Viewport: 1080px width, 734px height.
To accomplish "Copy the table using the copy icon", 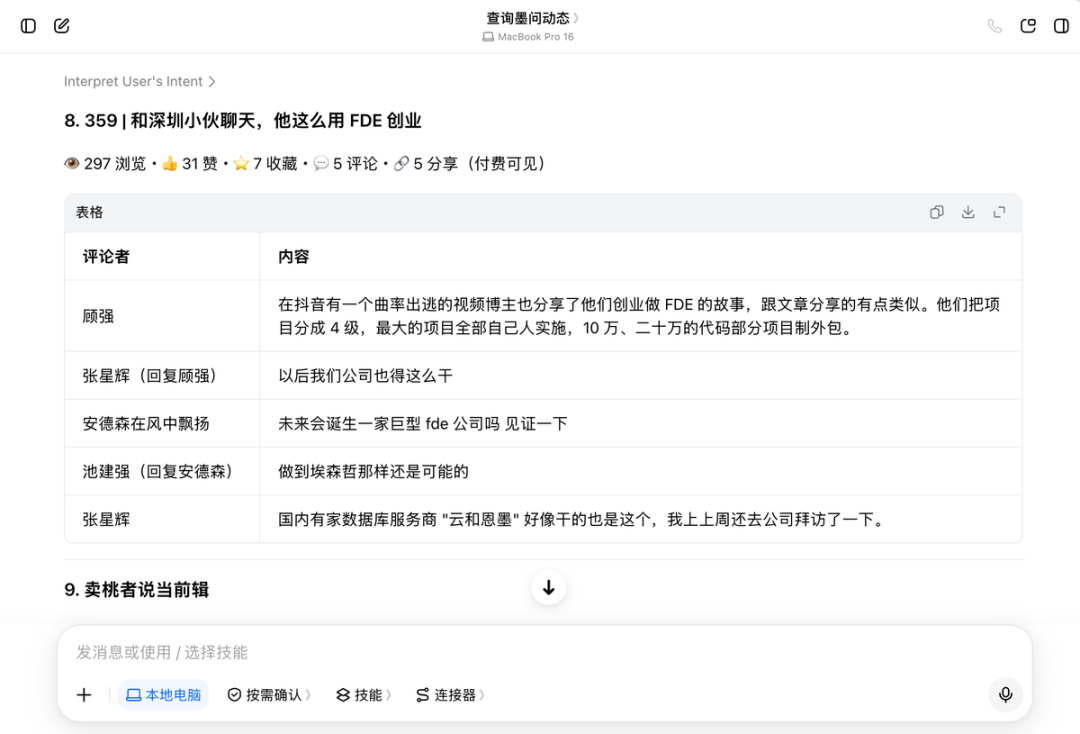I will pyautogui.click(x=937, y=212).
